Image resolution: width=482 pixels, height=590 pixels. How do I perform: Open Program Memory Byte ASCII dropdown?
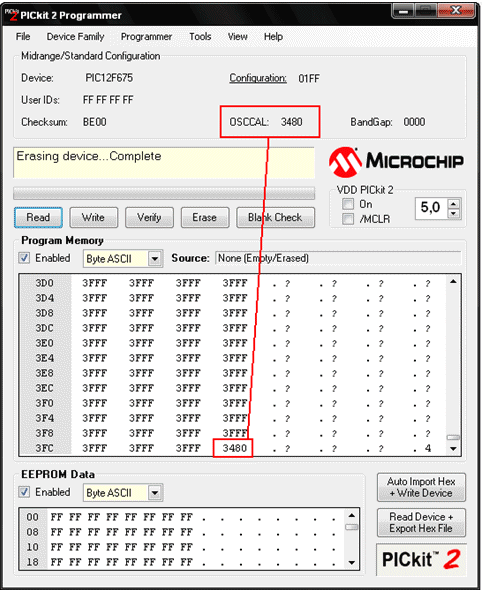point(155,259)
